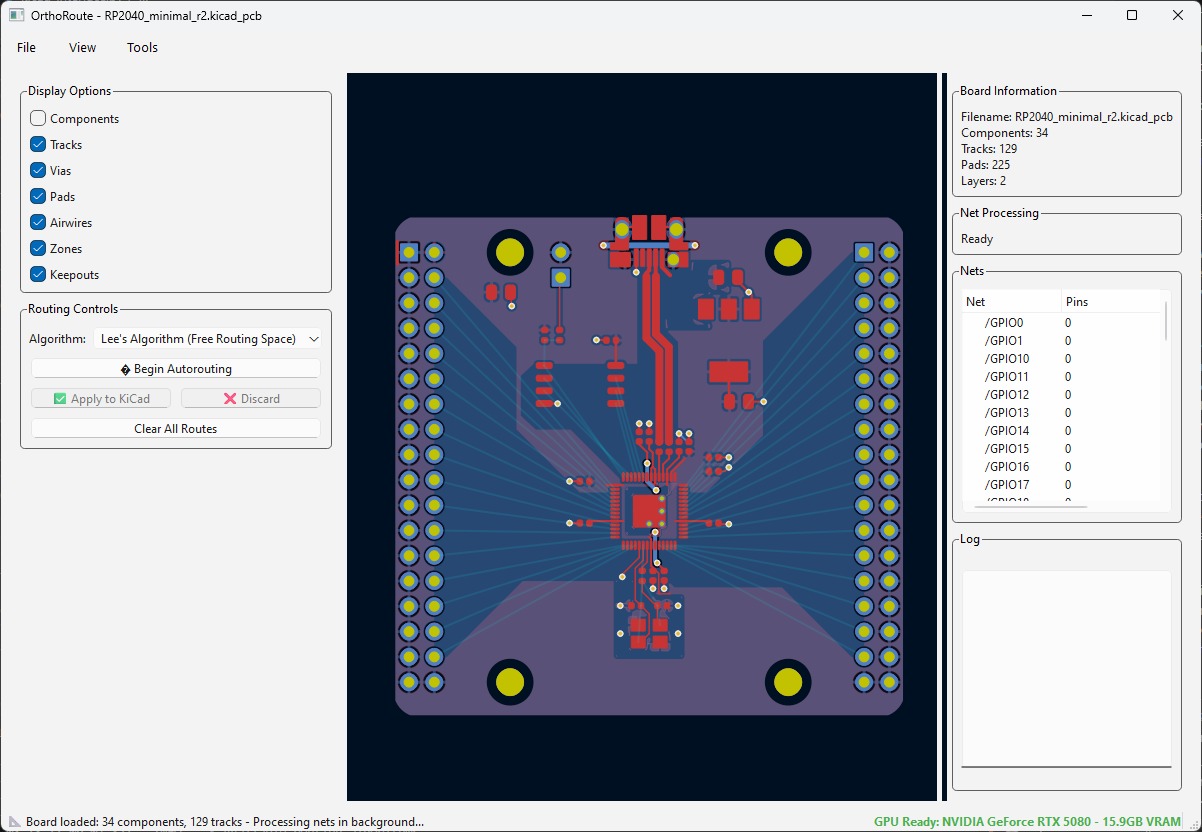Click the RP2040 chip center pad
The width and height of the screenshot is (1202, 832).
647,510
